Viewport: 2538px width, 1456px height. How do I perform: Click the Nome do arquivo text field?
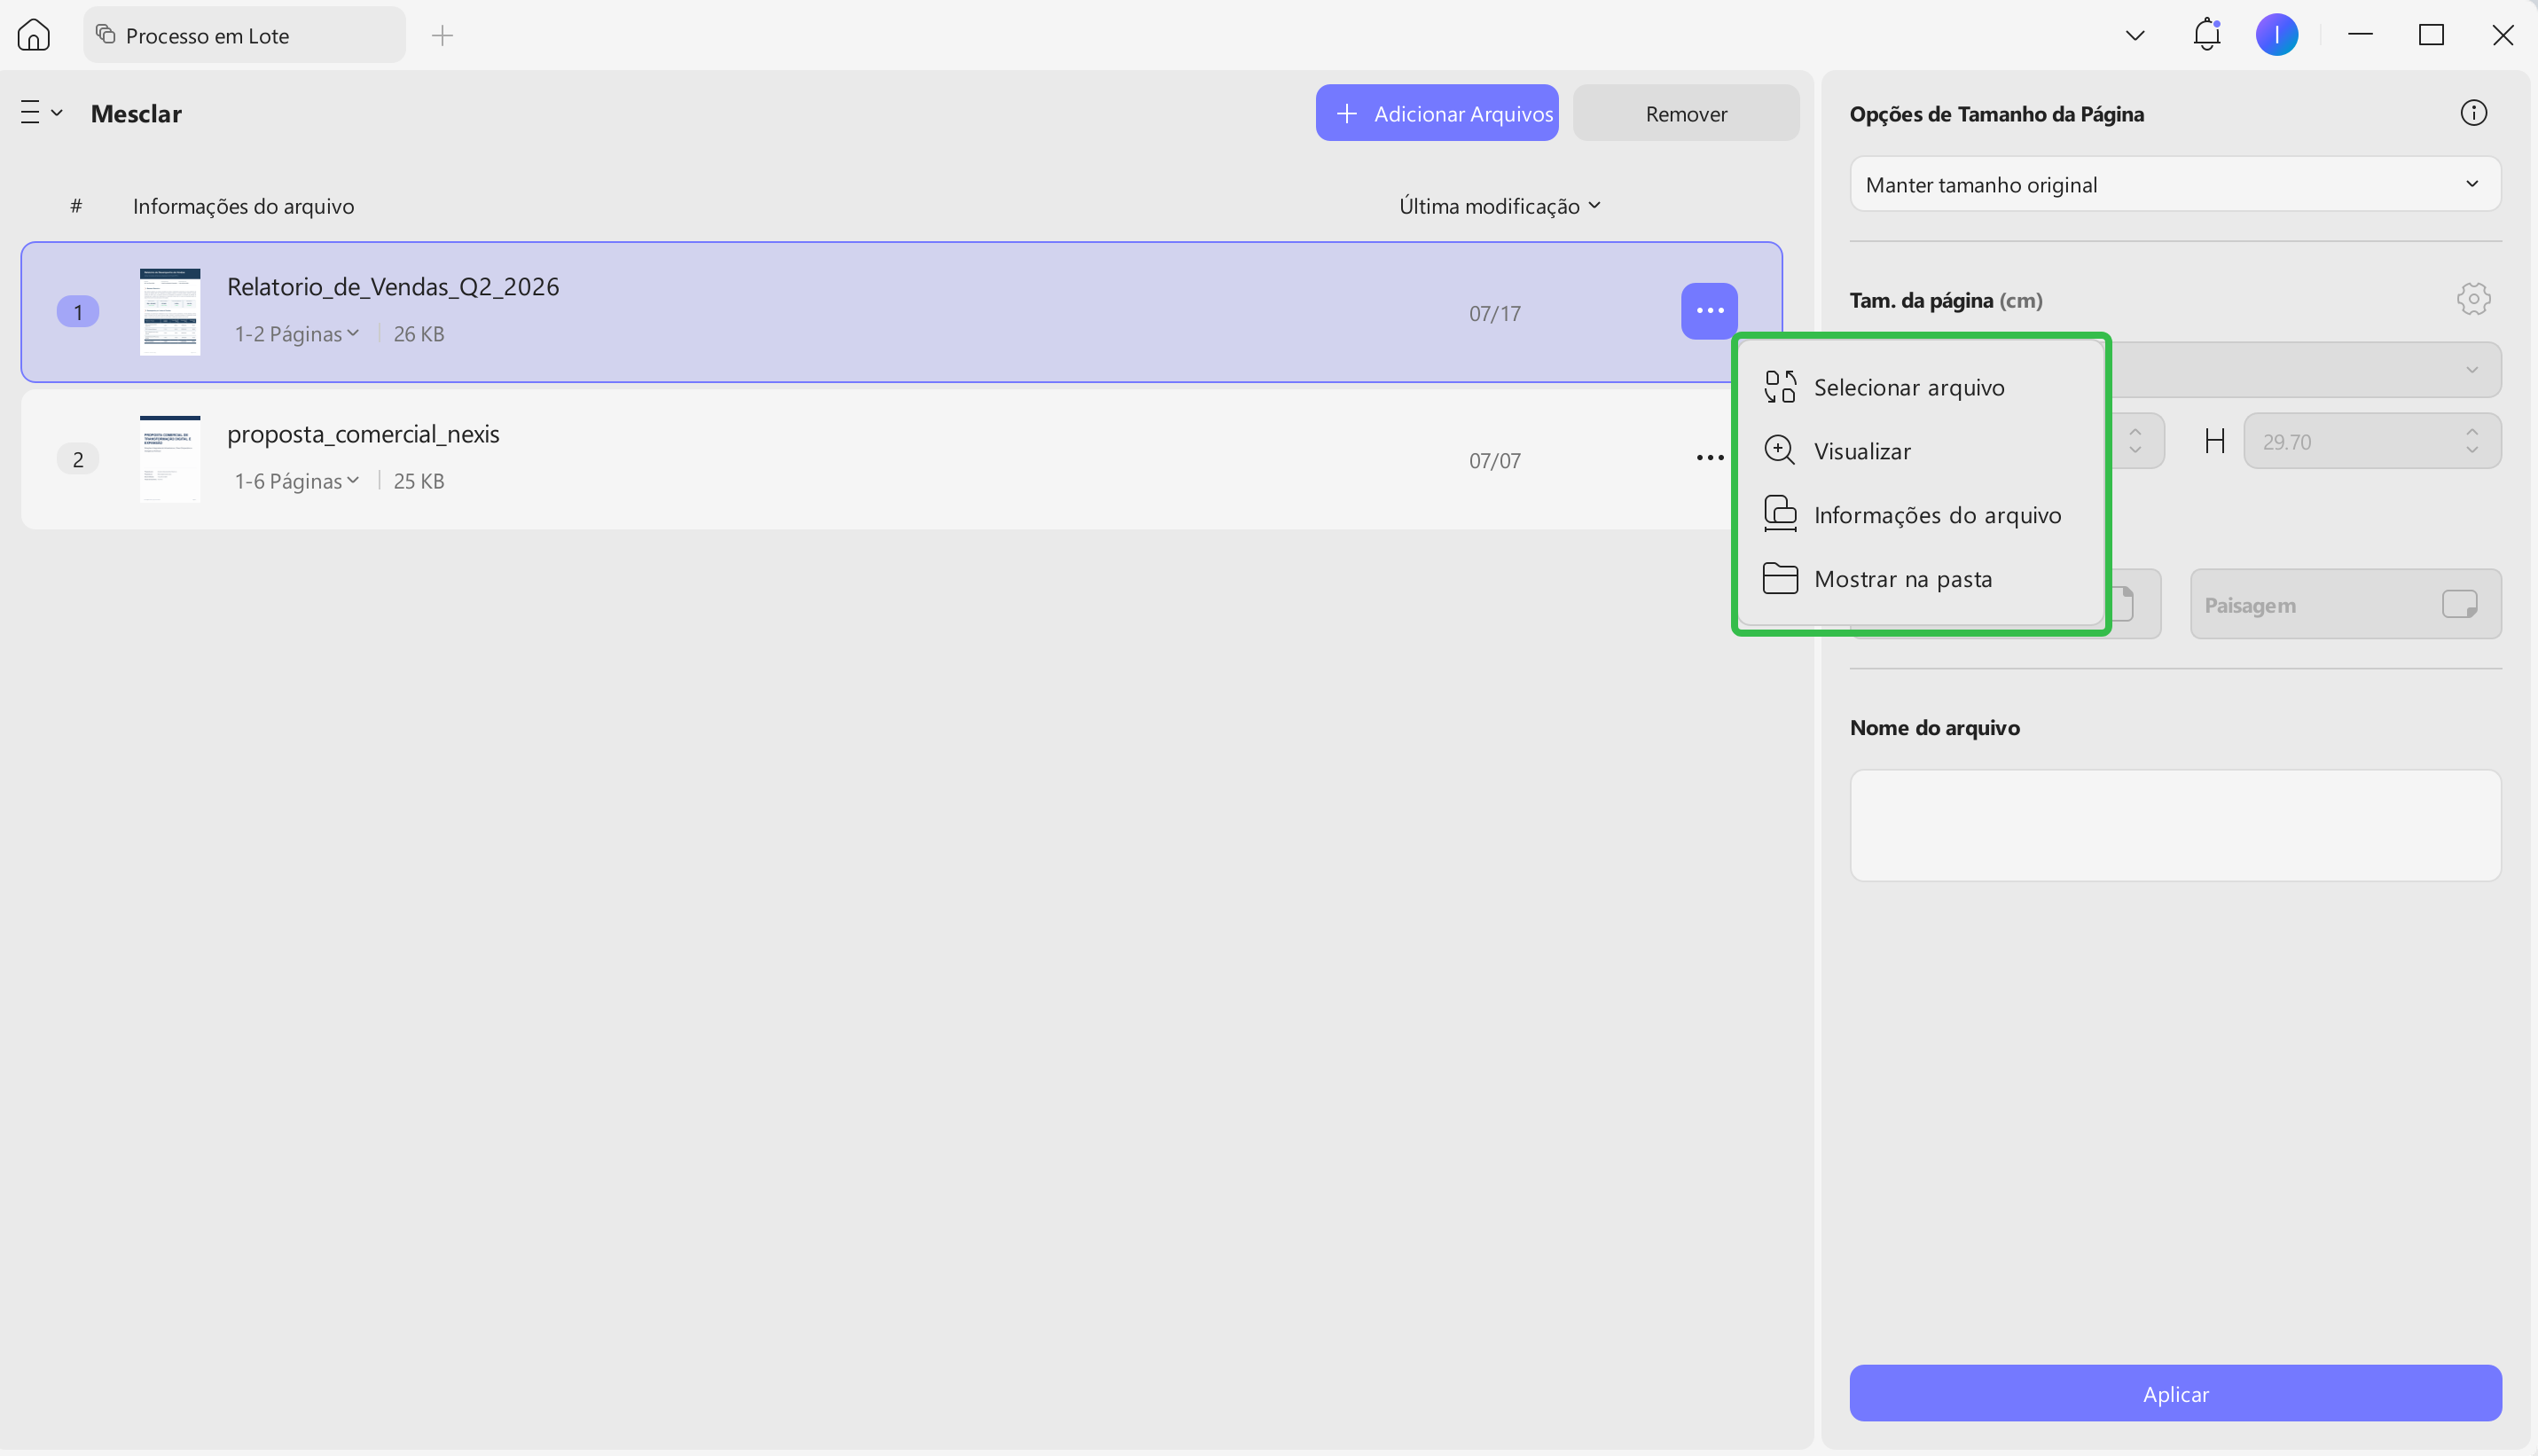click(2175, 825)
